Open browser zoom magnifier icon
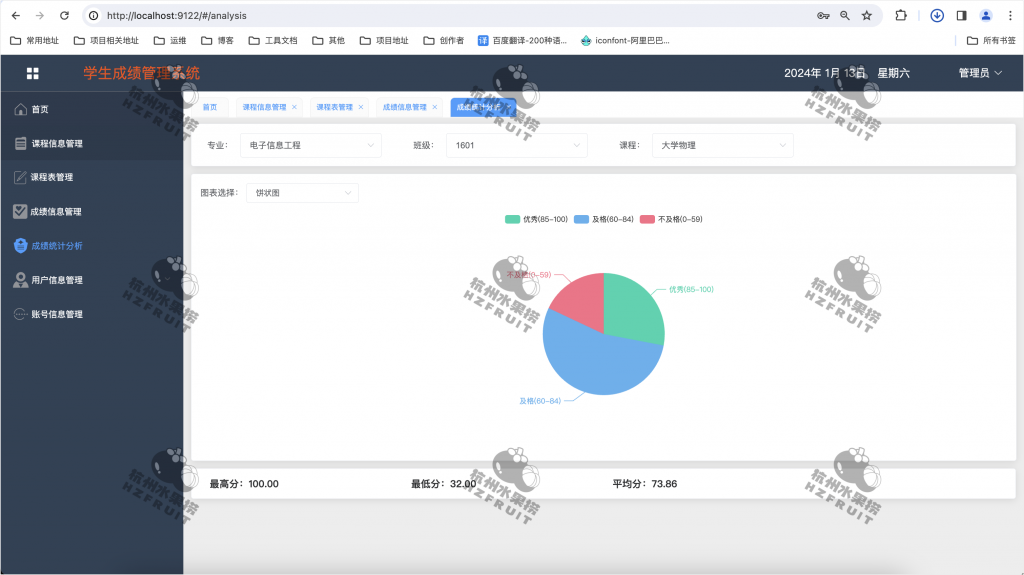 click(x=844, y=16)
